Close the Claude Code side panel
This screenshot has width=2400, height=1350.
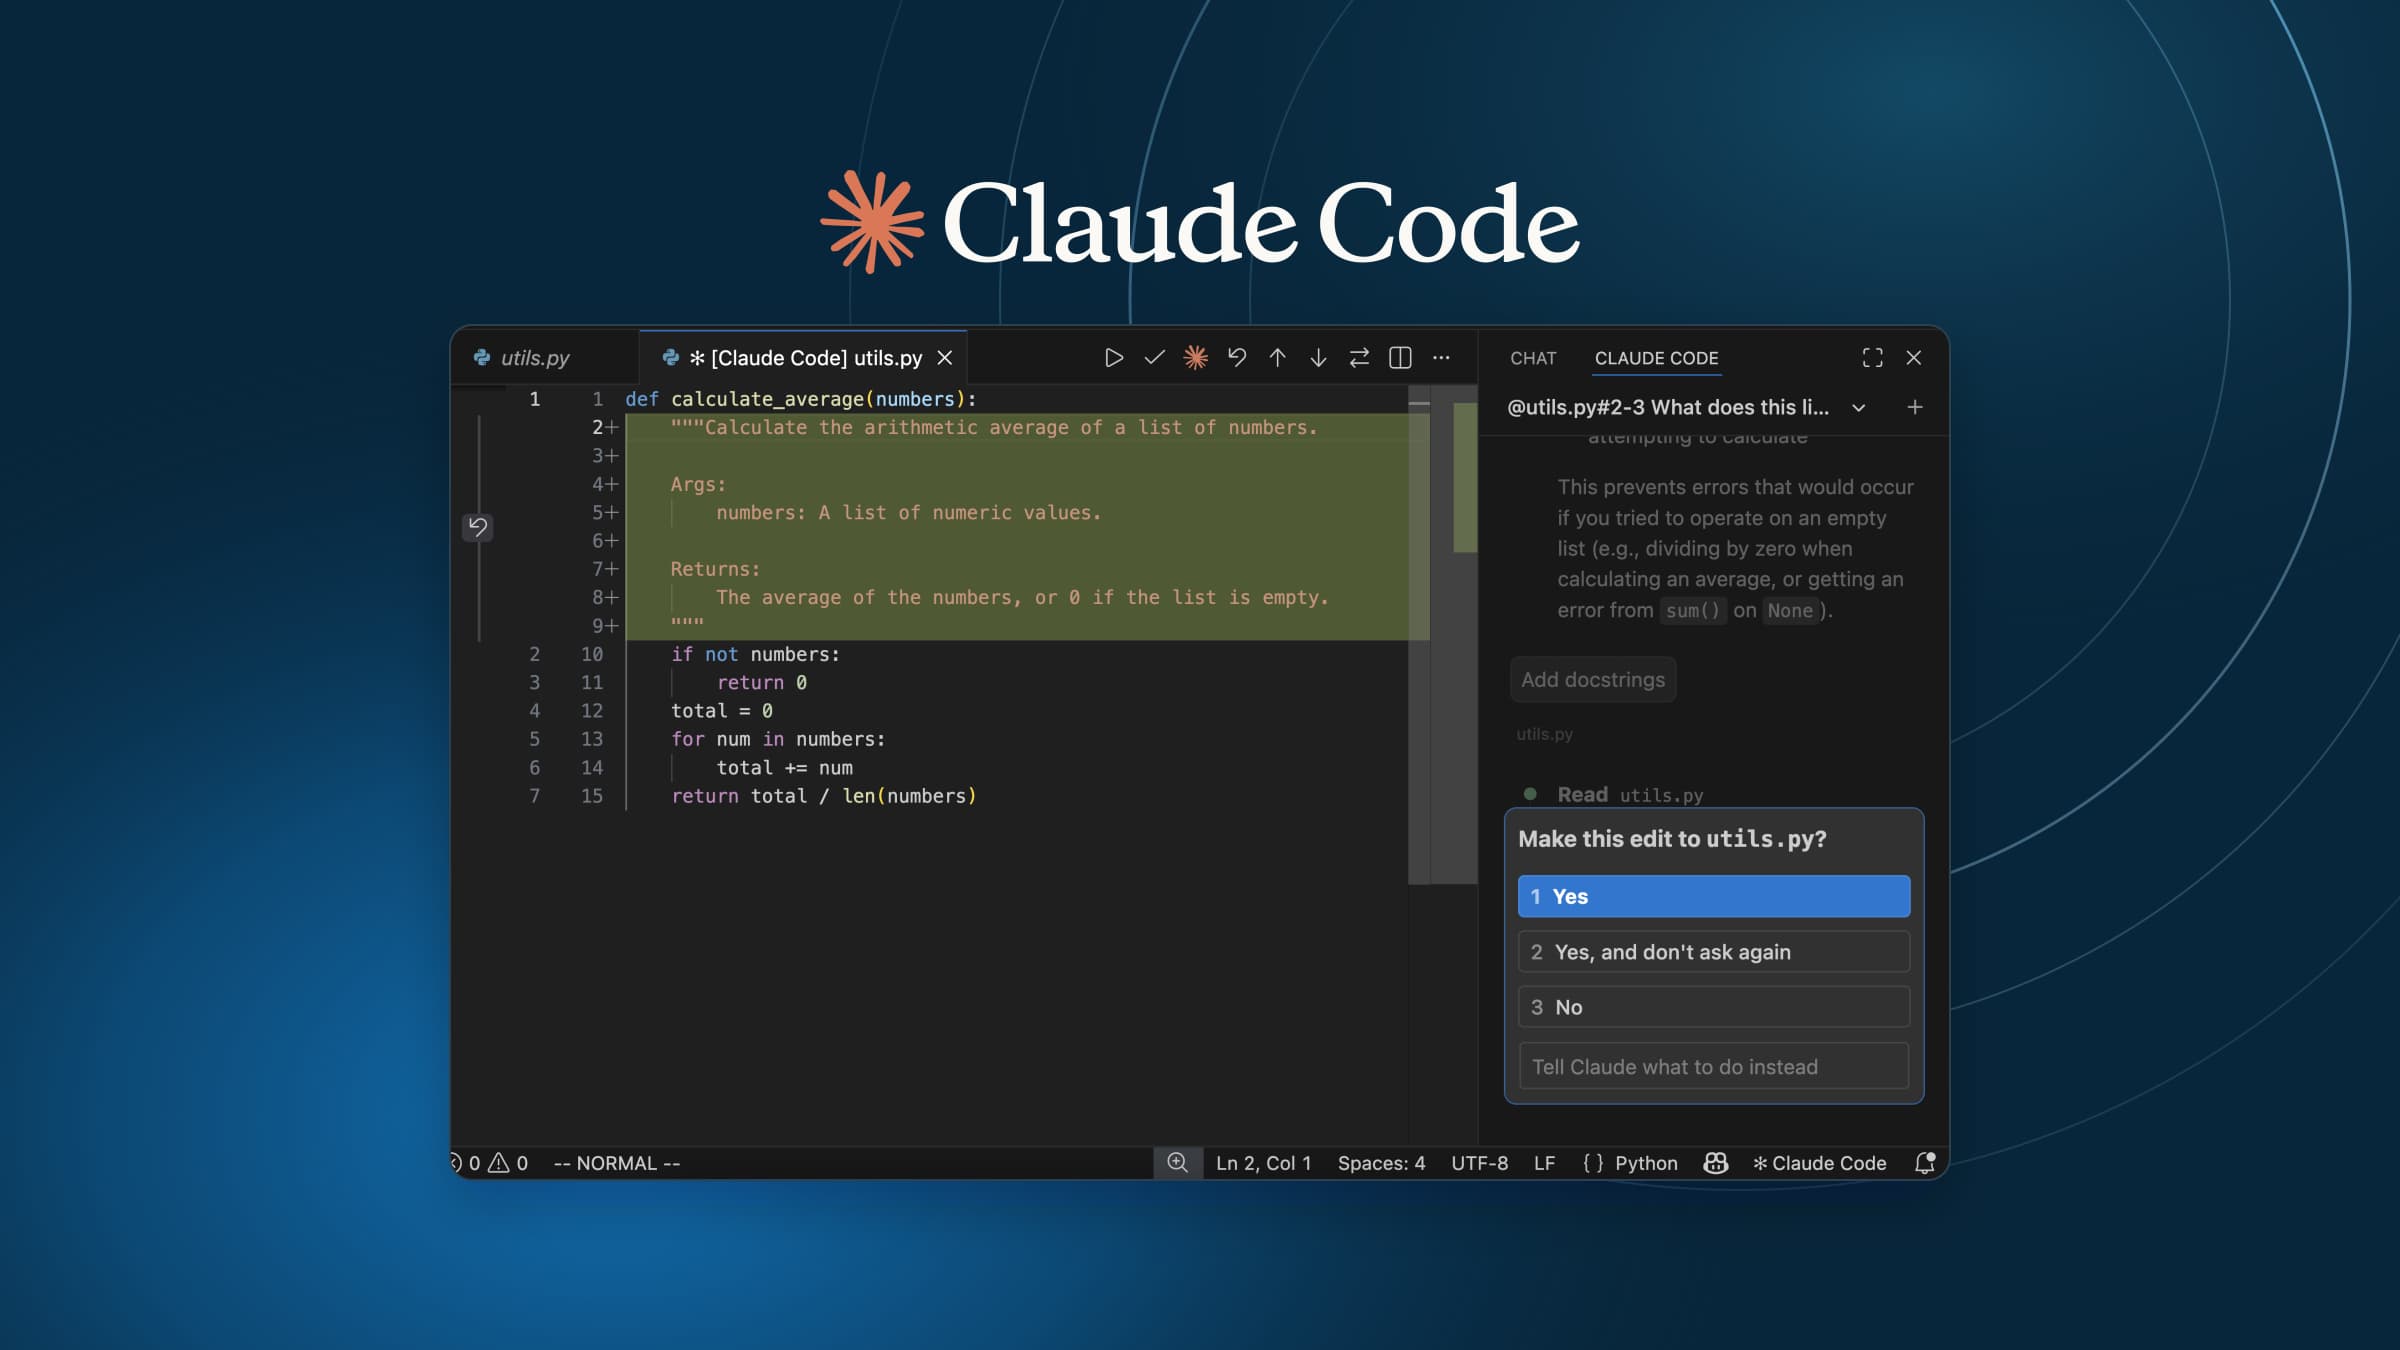pyautogui.click(x=1914, y=358)
